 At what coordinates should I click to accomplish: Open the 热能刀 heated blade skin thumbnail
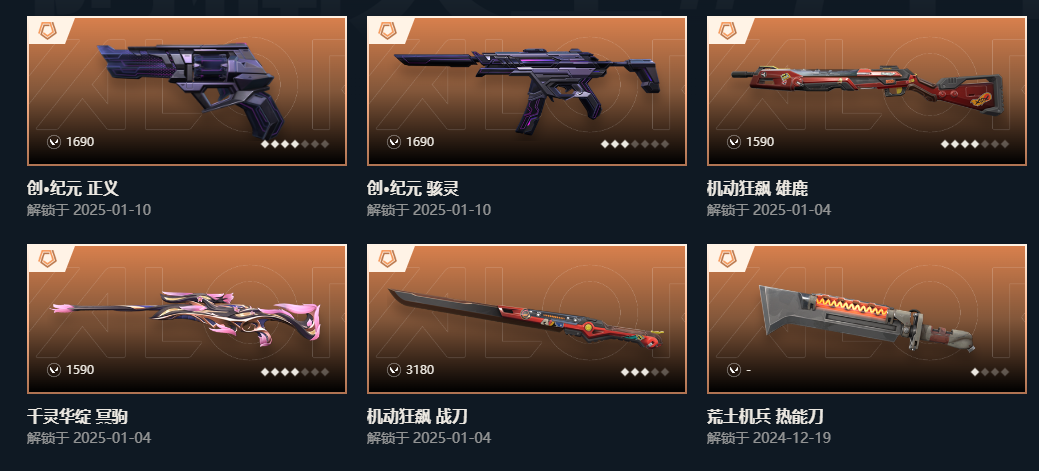[867, 319]
